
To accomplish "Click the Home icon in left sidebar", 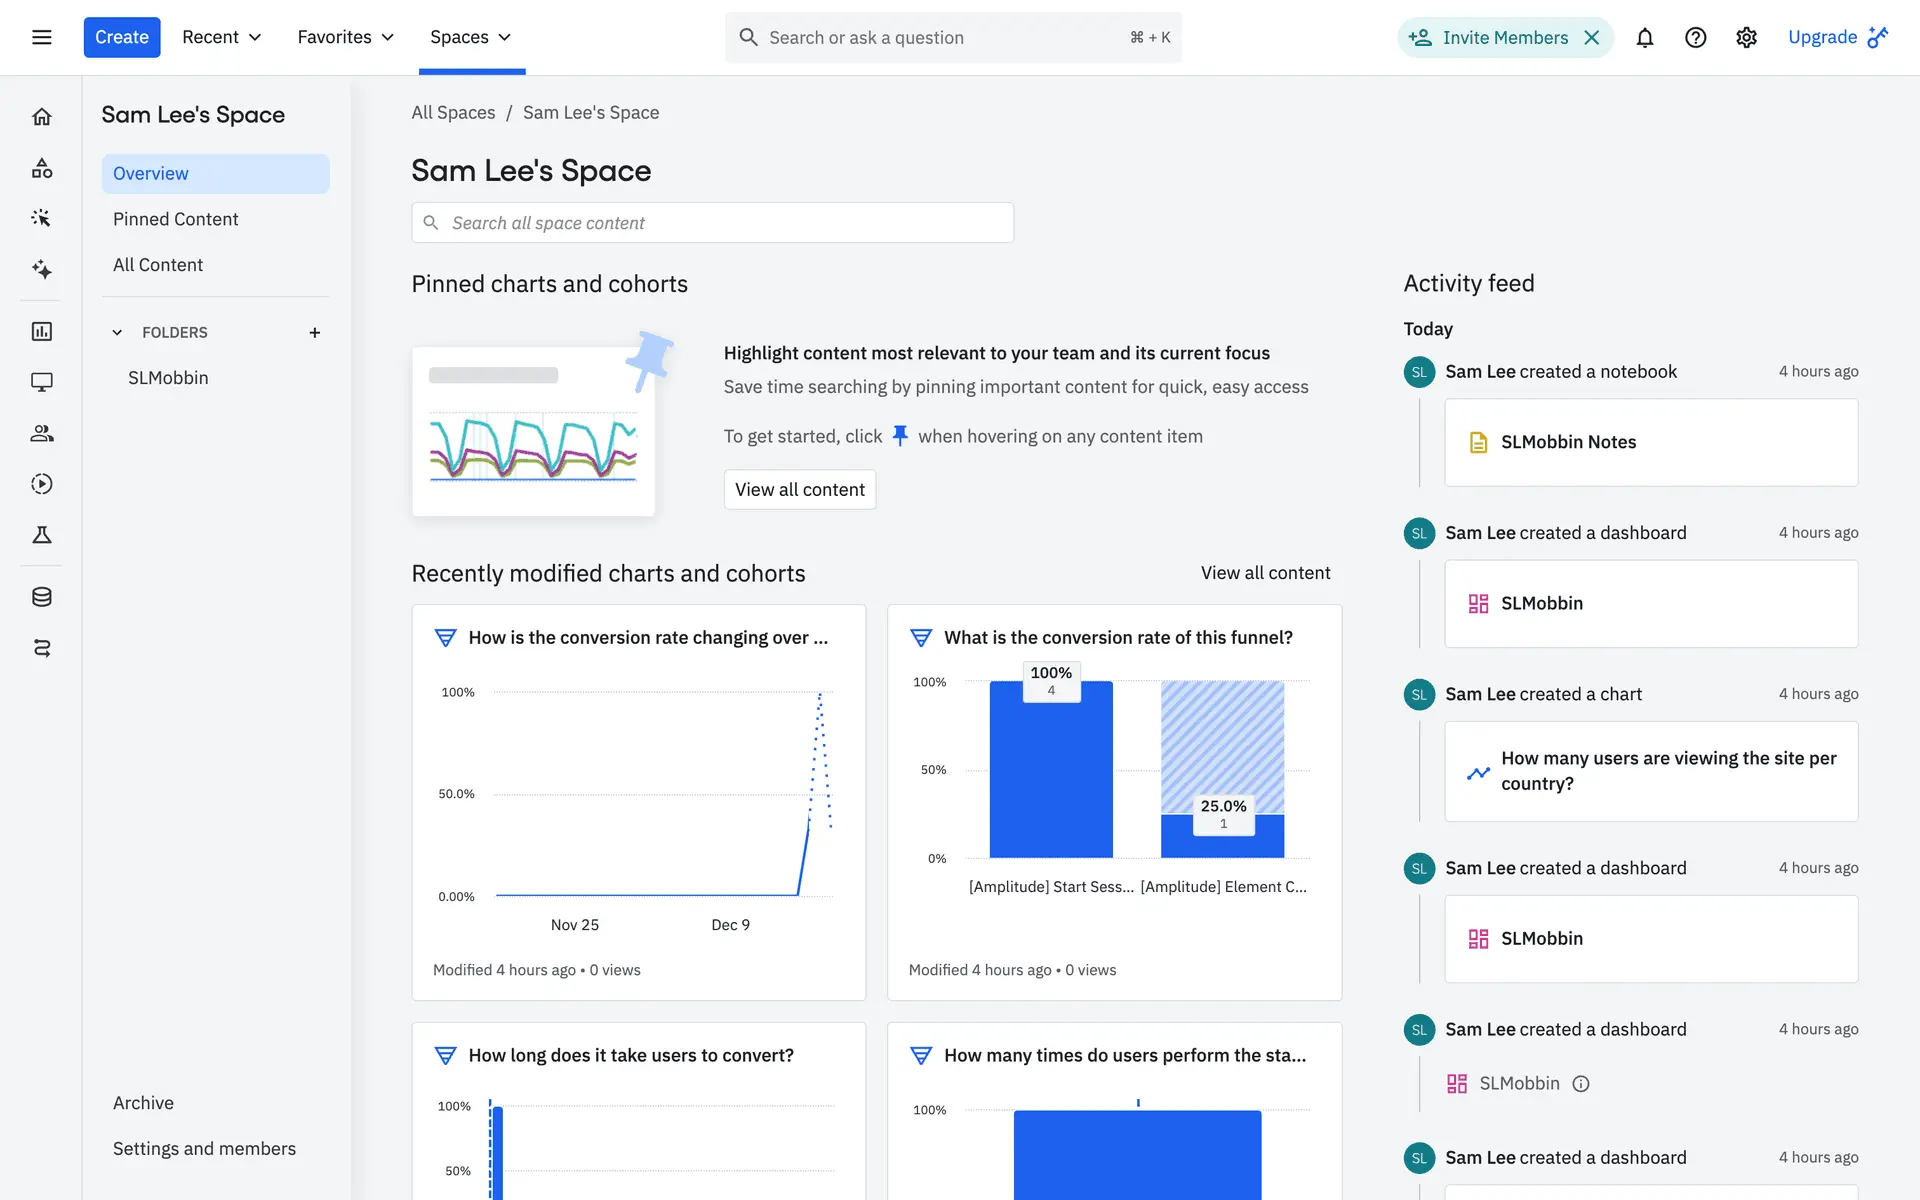I will [41, 117].
